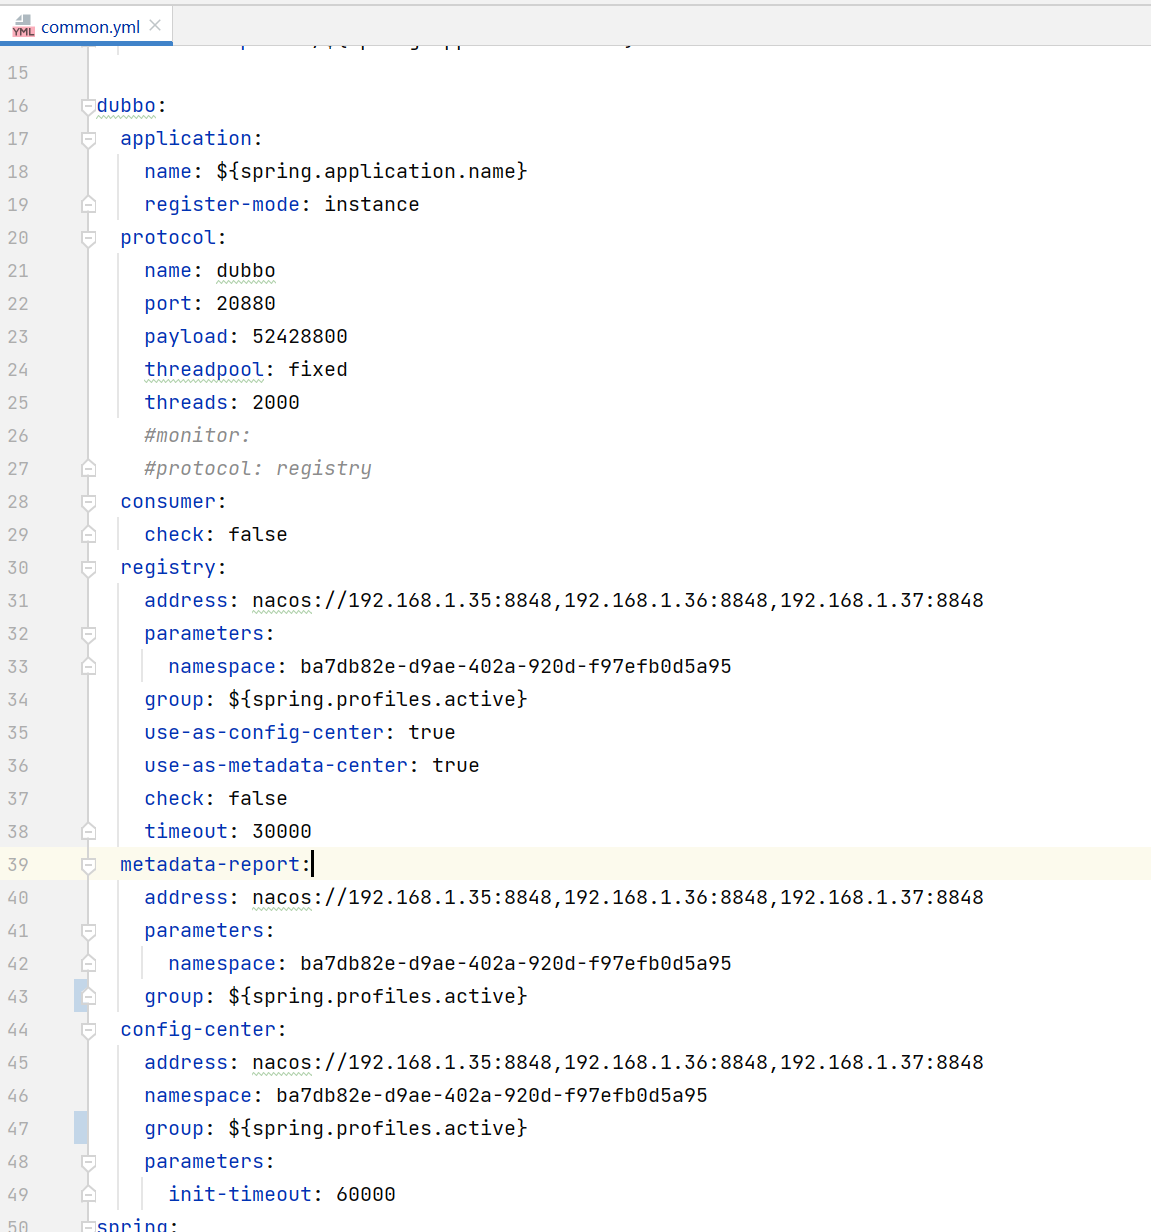
Task: Click the 'consumer' key
Action: pos(168,502)
